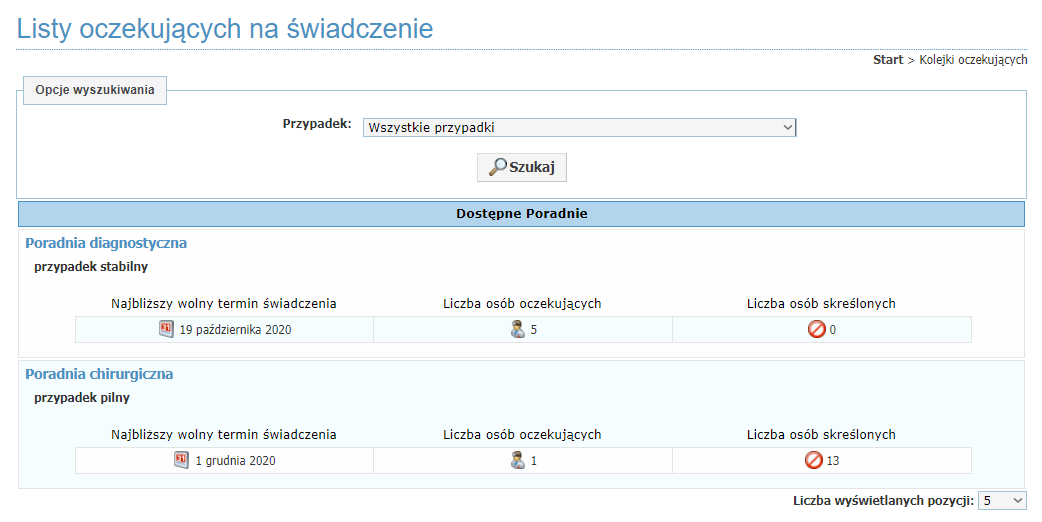Screen dimensions: 1042x522
Task: Click the red crossed-out icon next to 13
Action: [814, 460]
